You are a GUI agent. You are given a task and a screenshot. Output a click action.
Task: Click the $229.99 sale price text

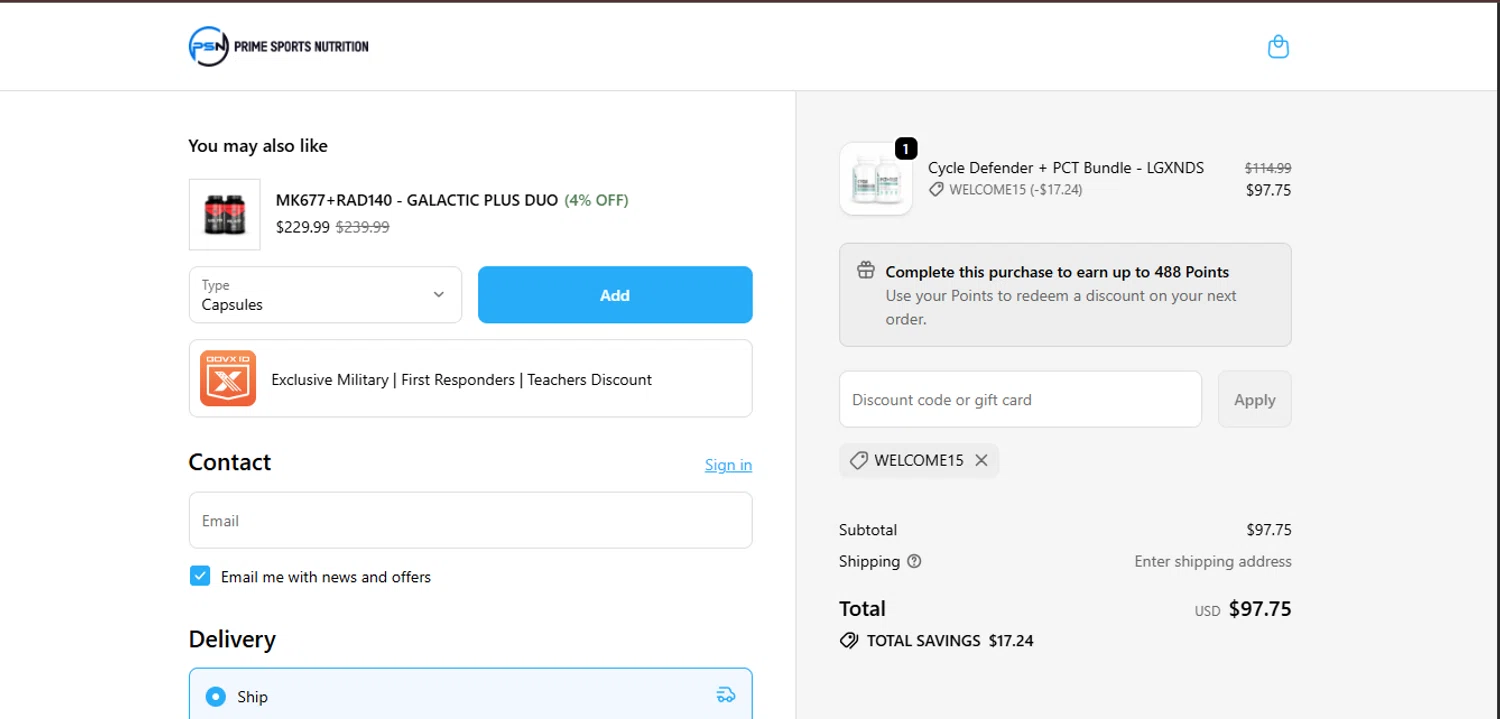coord(303,227)
